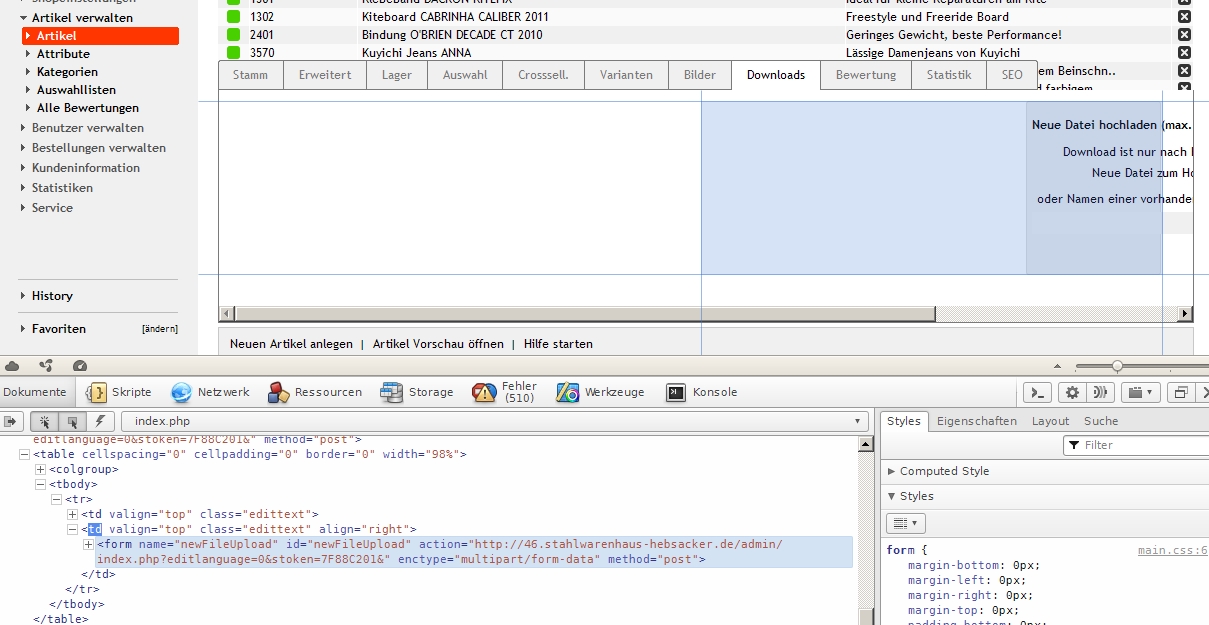Toggle the highlight selected element button
The width and height of the screenshot is (1209, 625).
coord(73,421)
